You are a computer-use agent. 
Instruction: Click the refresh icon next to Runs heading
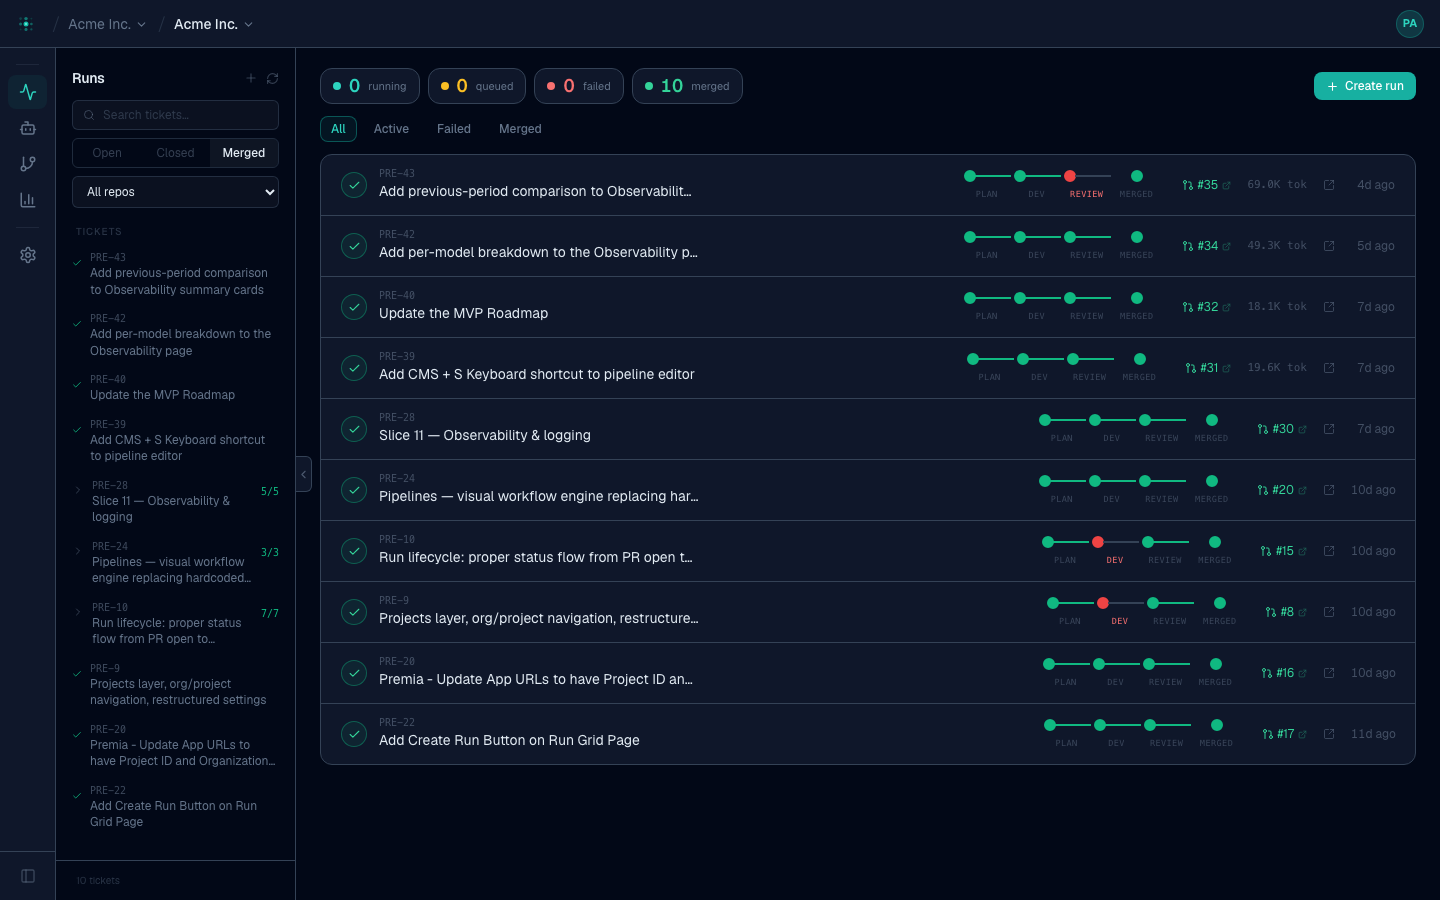[272, 78]
